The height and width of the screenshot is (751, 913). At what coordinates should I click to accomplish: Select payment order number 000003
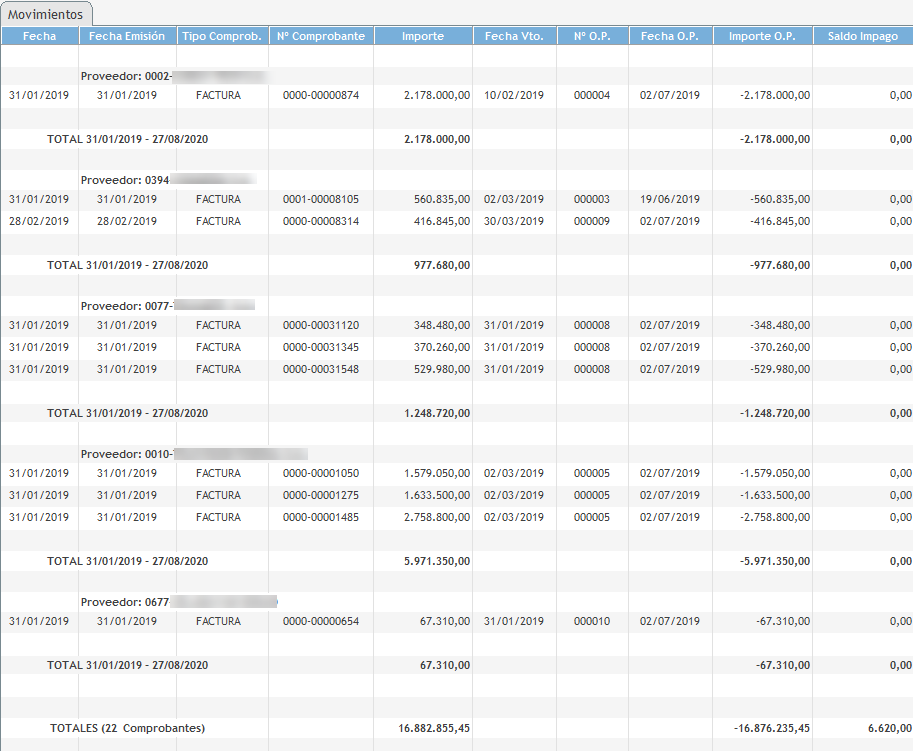coord(591,200)
